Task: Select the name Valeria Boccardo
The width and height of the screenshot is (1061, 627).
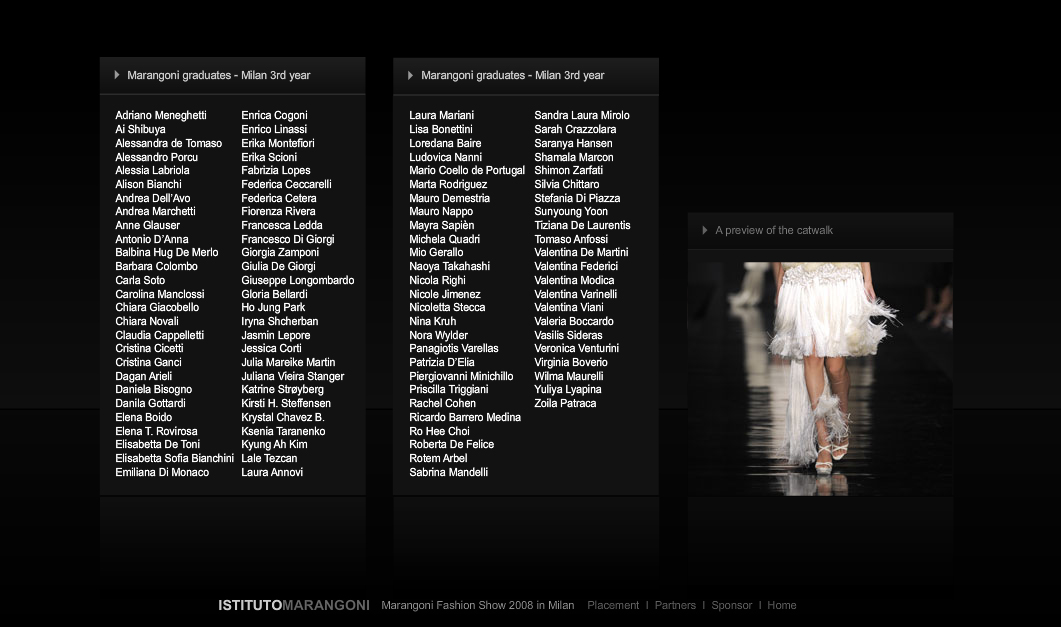Action: 574,321
